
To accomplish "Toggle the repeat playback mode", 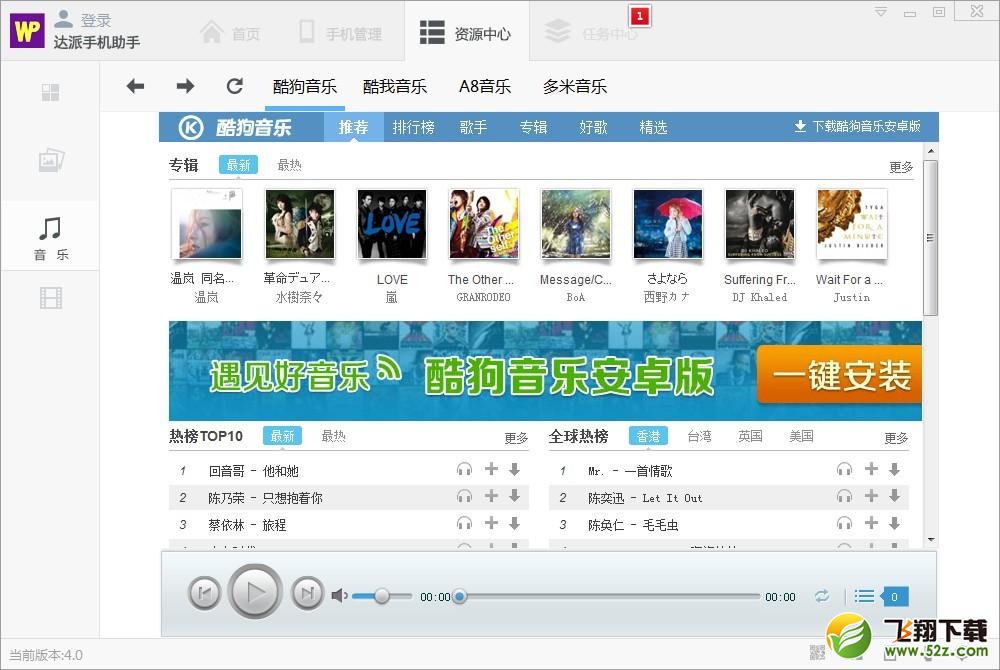I will coord(822,596).
